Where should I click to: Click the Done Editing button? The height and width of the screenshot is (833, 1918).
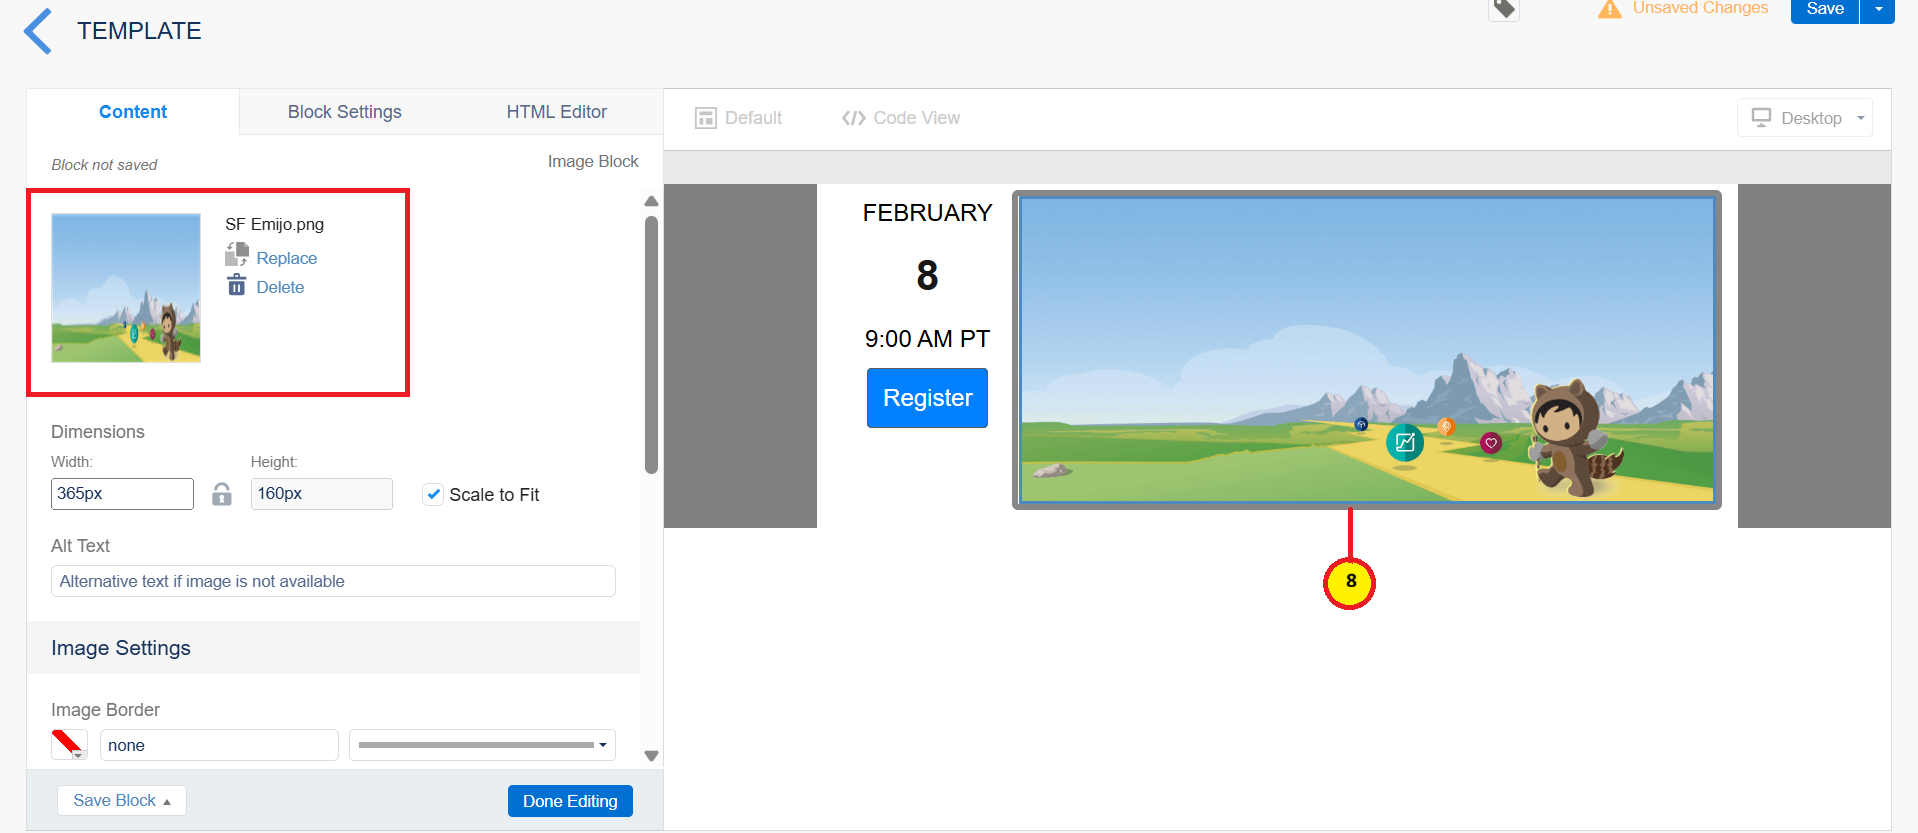570,801
